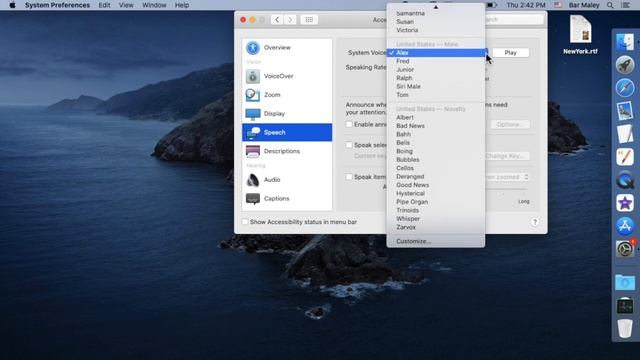This screenshot has width=640, height=360.
Task: Open the 'when zoomed' popup menu
Action: pyautogui.click(x=508, y=177)
